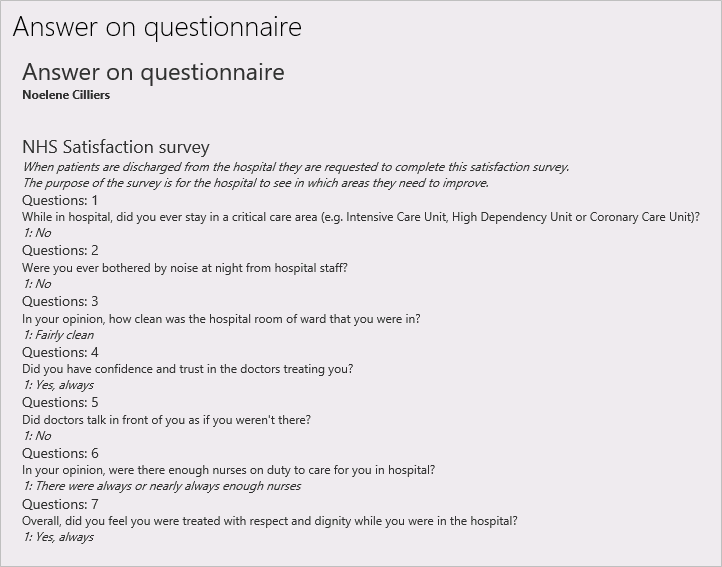
Task: Select the always enough nurses answer
Action: tap(162, 486)
